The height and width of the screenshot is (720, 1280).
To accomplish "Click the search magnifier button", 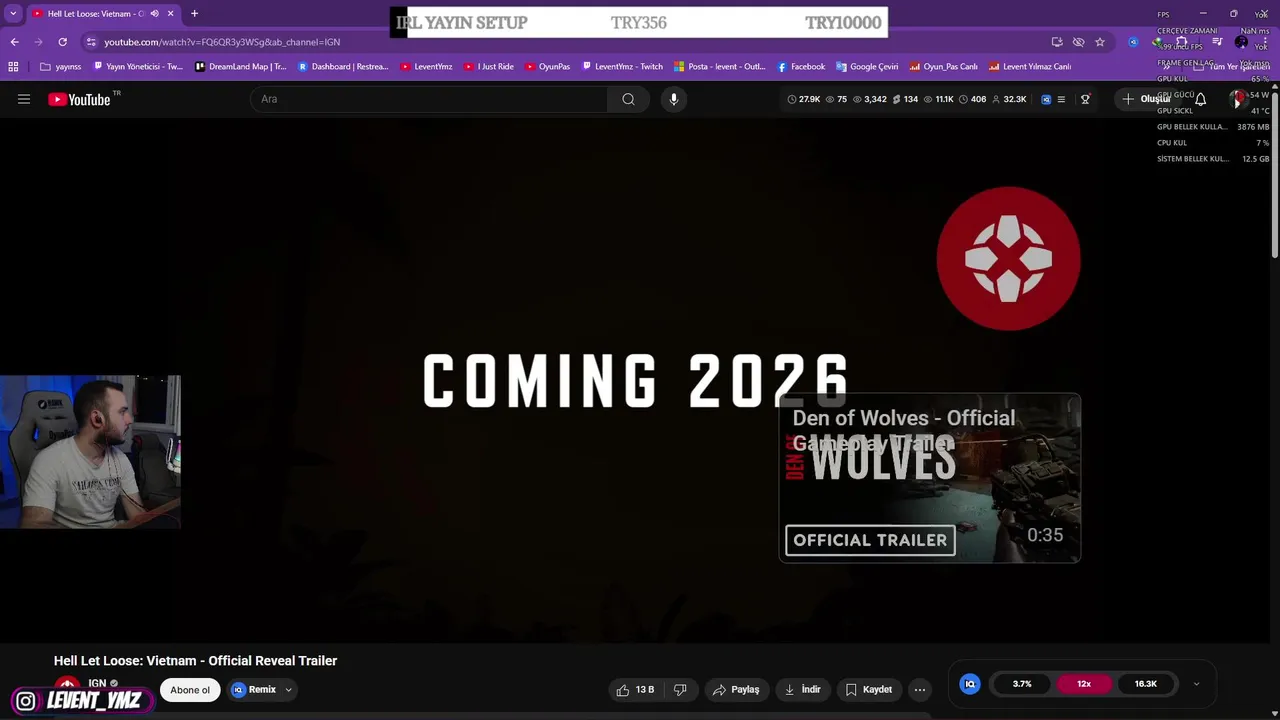I will tap(628, 99).
